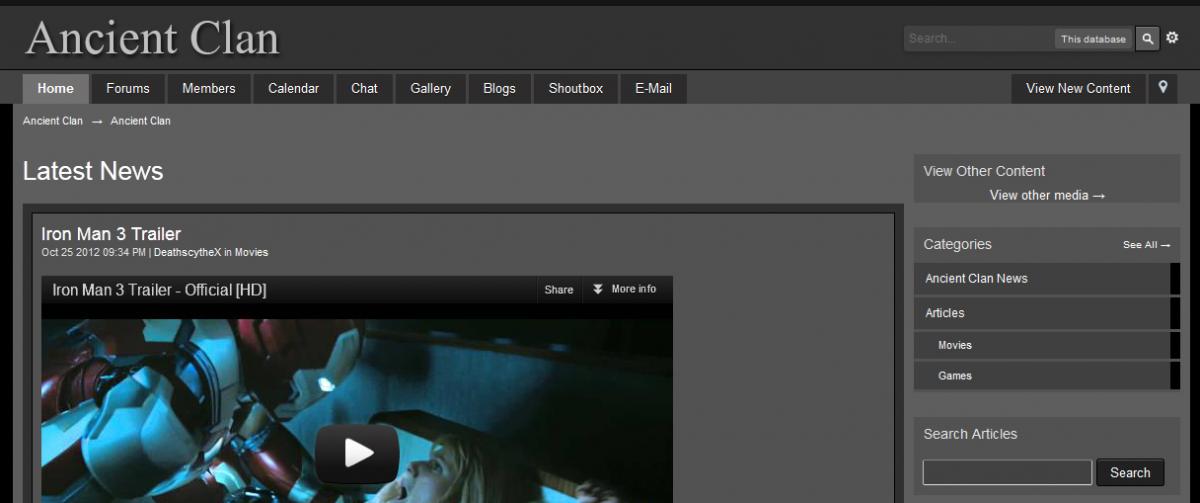Click second Ancient Clan breadcrumb link
The height and width of the screenshot is (503, 1200).
[x=140, y=121]
